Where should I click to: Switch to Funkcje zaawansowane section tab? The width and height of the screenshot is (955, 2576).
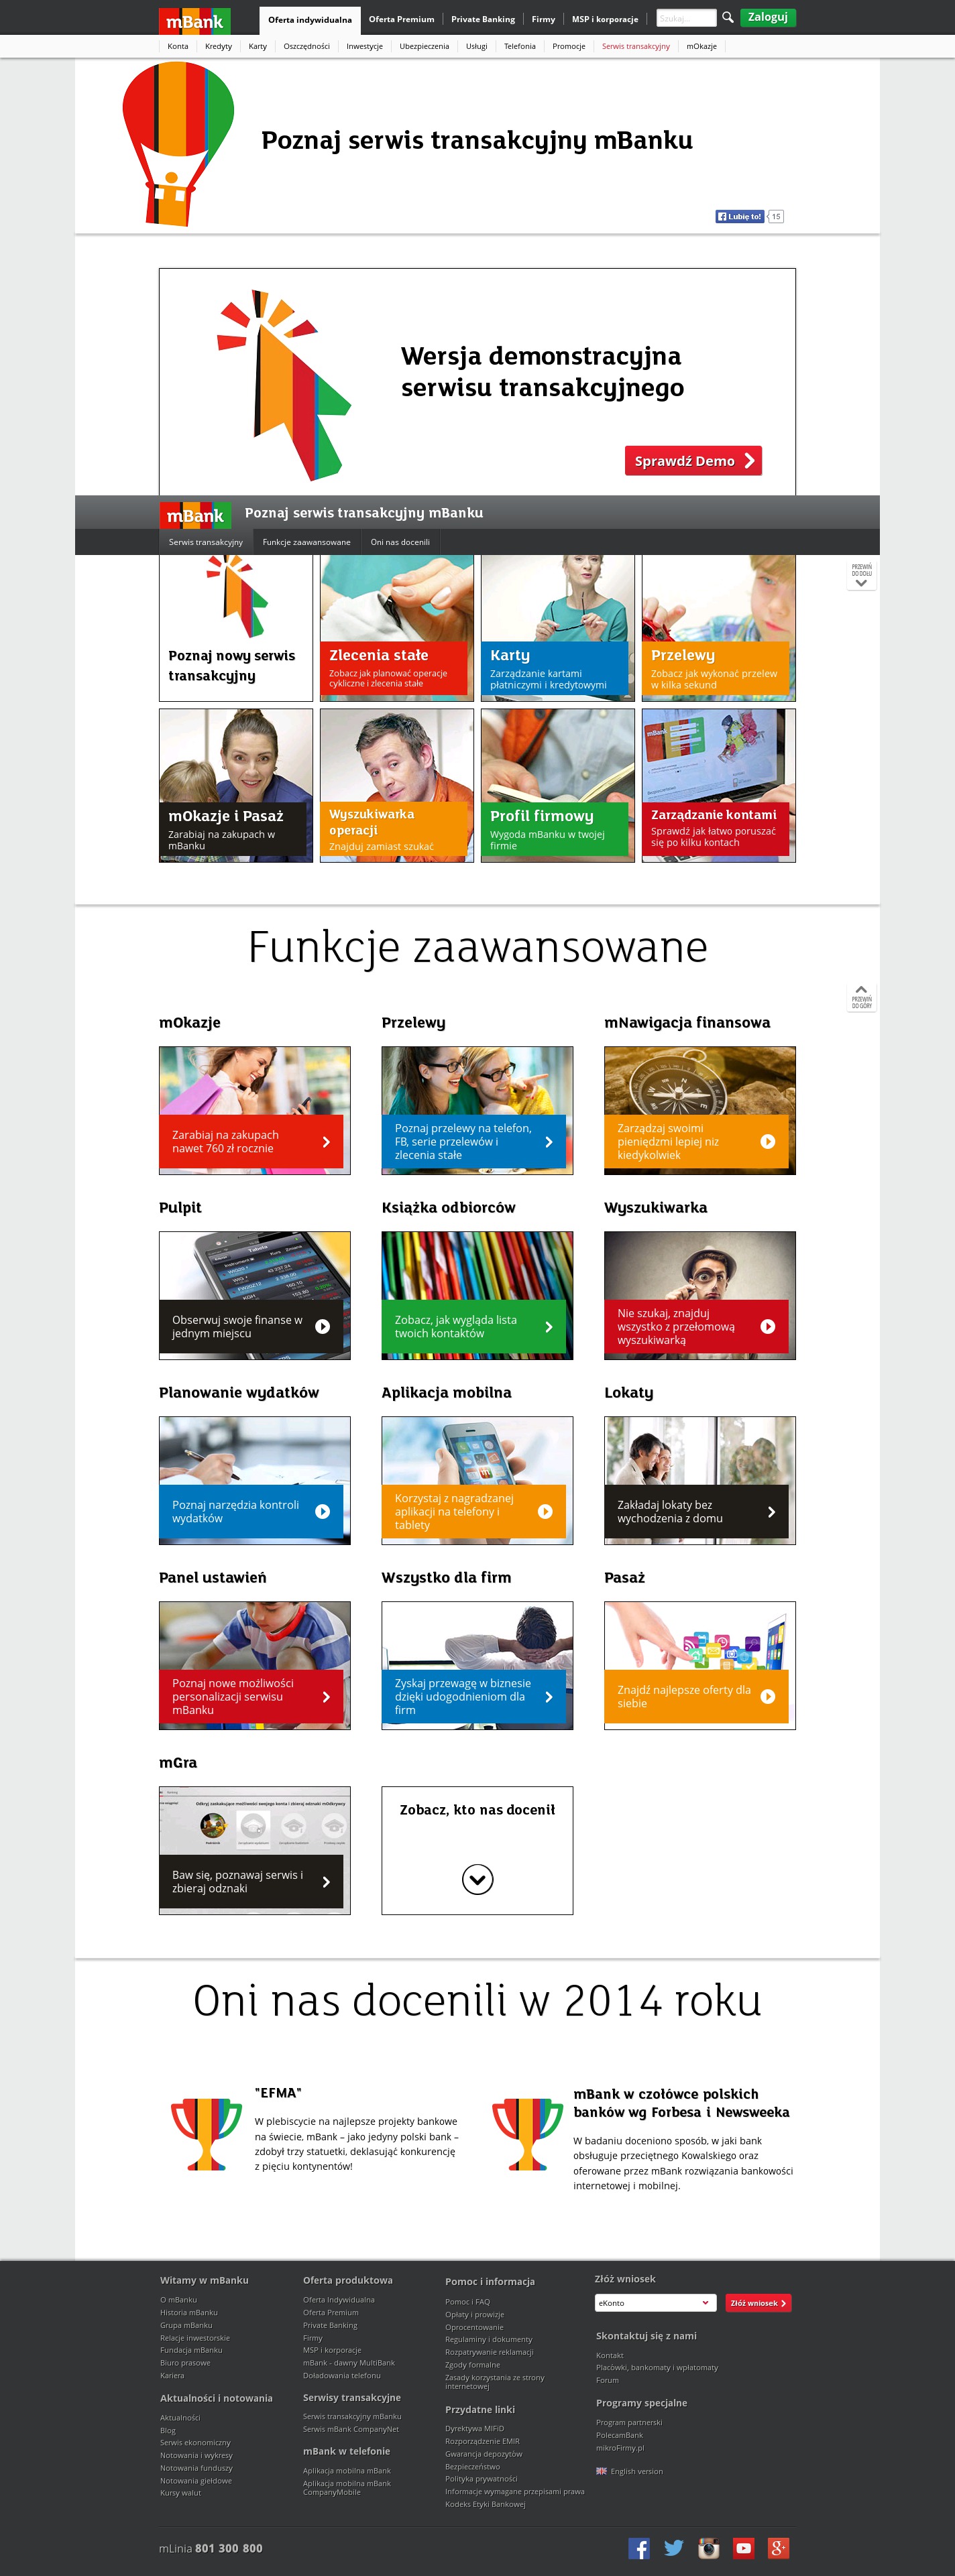(307, 542)
